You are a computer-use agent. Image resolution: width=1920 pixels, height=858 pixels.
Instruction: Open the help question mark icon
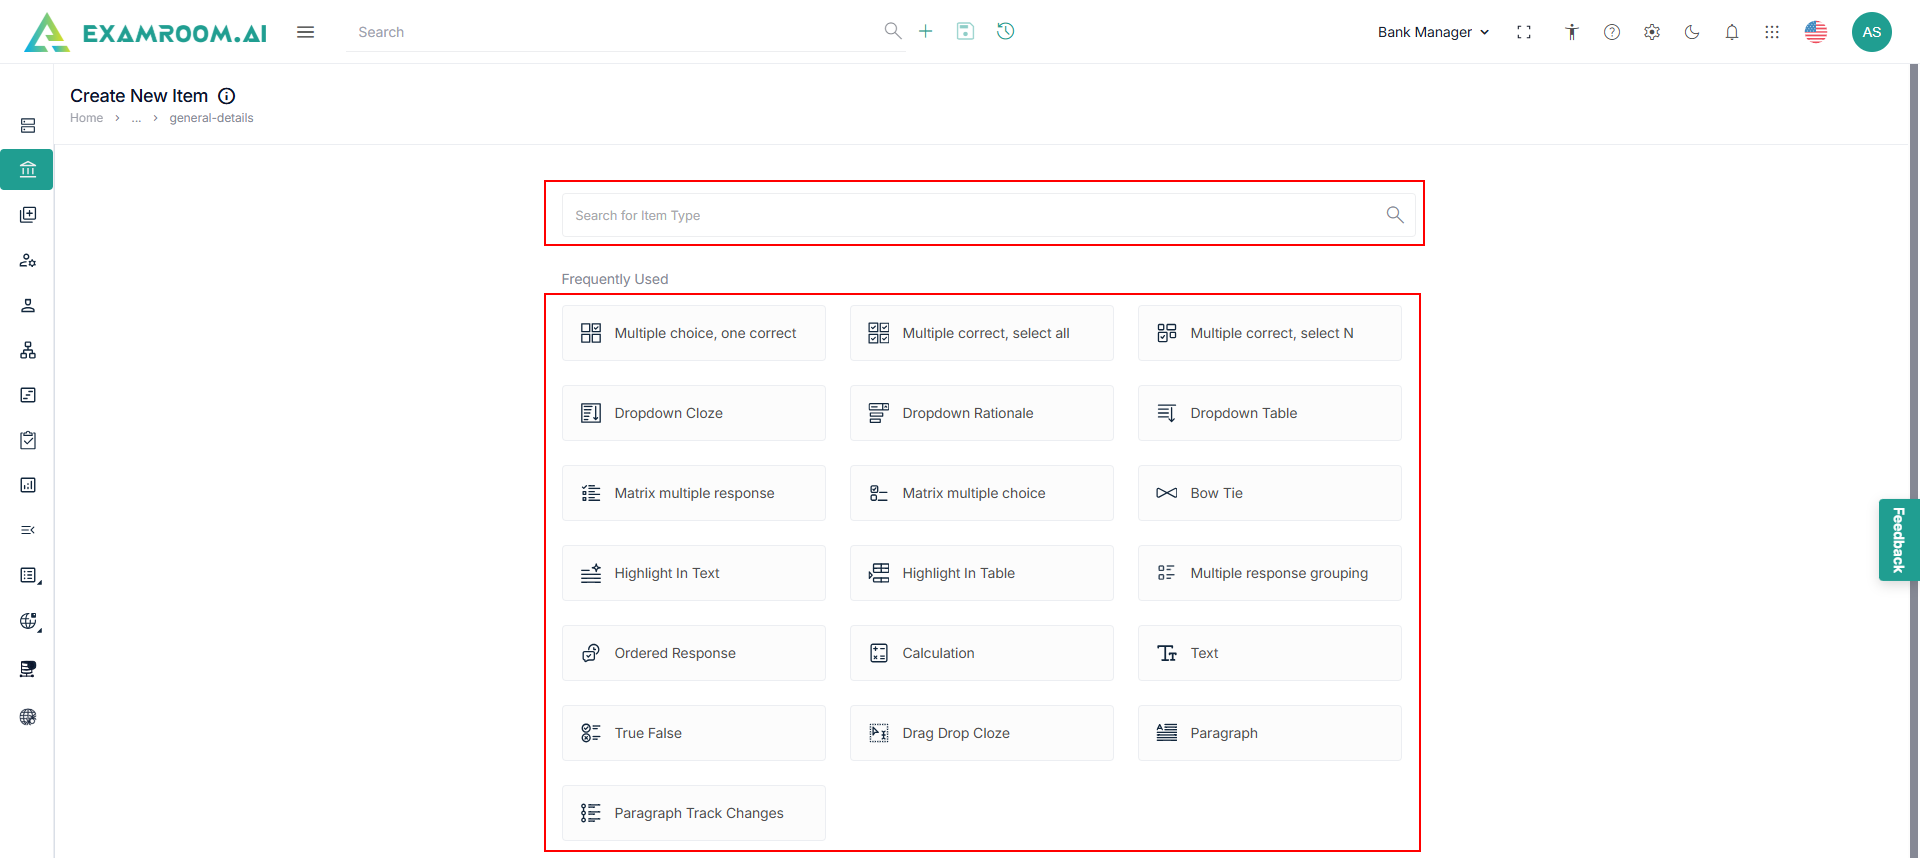coord(1612,32)
